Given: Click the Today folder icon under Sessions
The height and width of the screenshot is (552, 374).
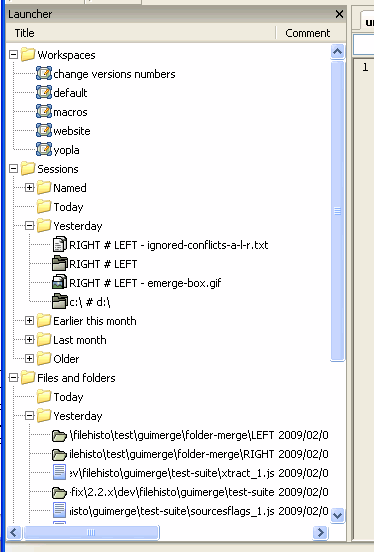Looking at the screenshot, I should coord(44,207).
